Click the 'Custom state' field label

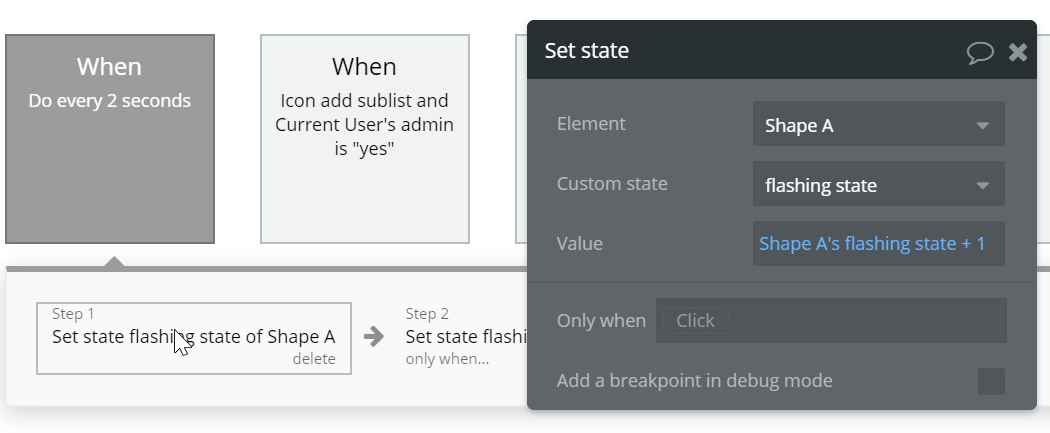coord(612,184)
